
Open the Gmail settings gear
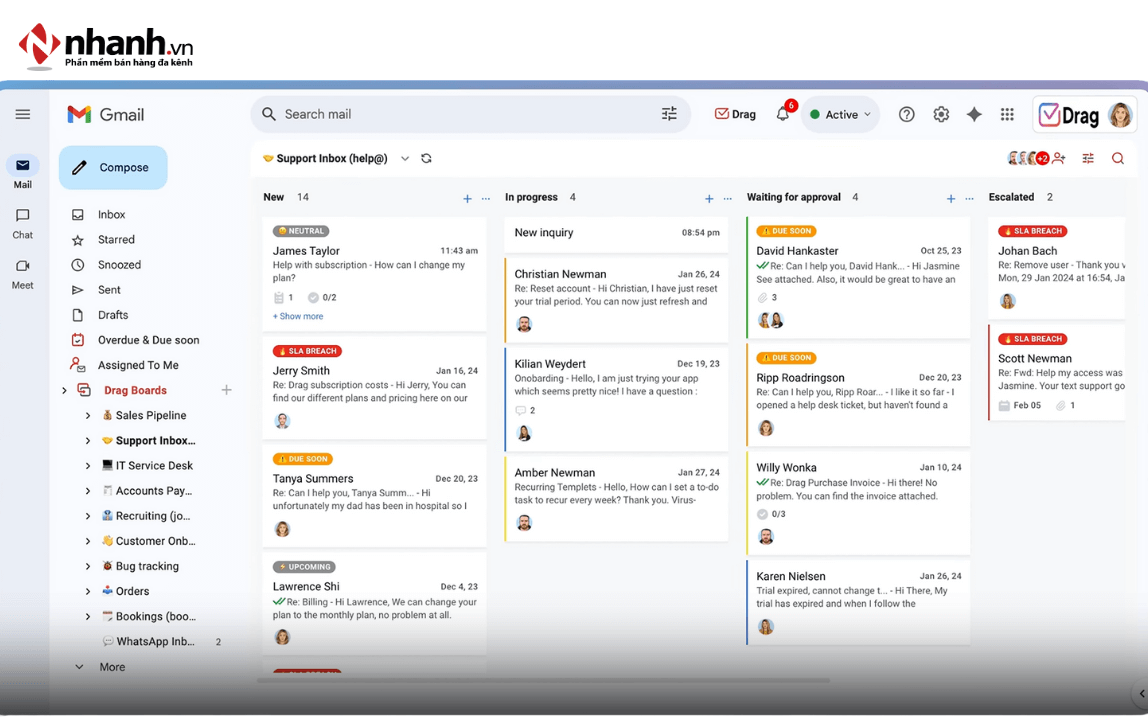941,114
